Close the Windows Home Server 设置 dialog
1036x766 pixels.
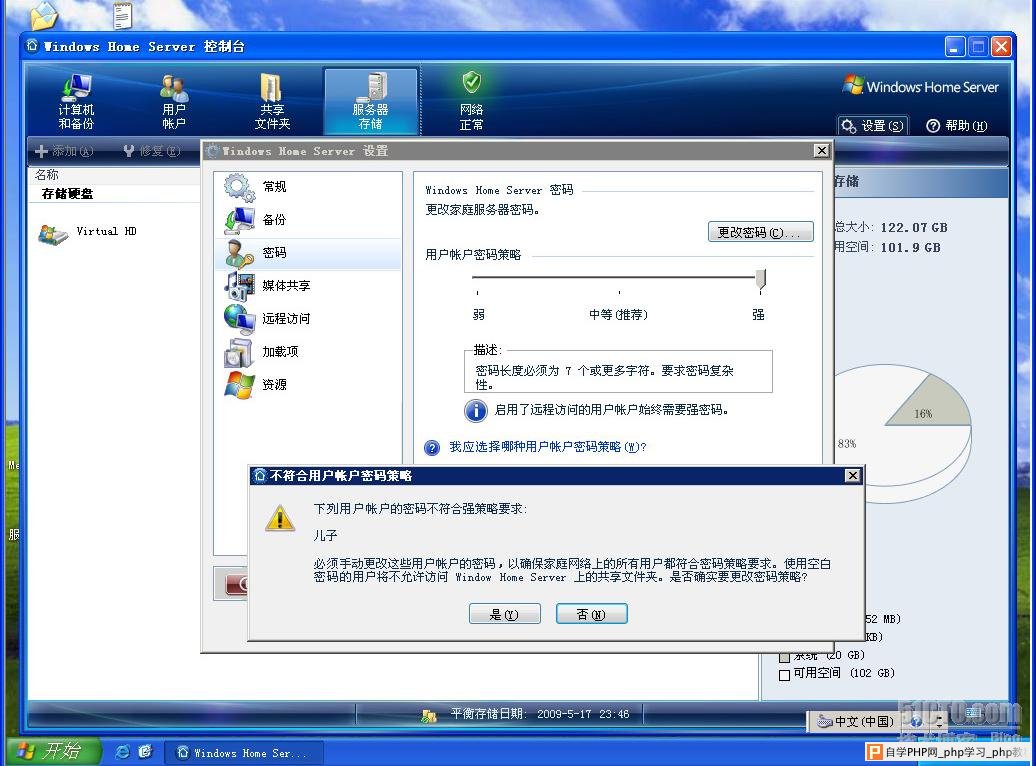point(821,151)
